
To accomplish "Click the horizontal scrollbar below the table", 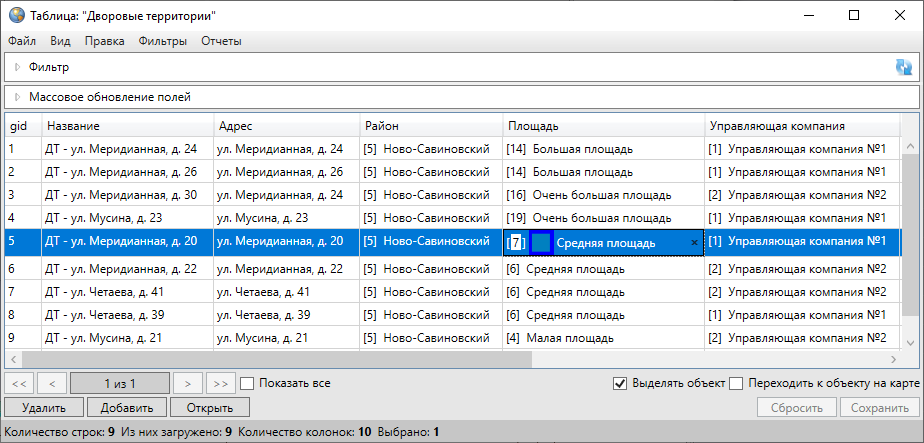I will [450, 359].
